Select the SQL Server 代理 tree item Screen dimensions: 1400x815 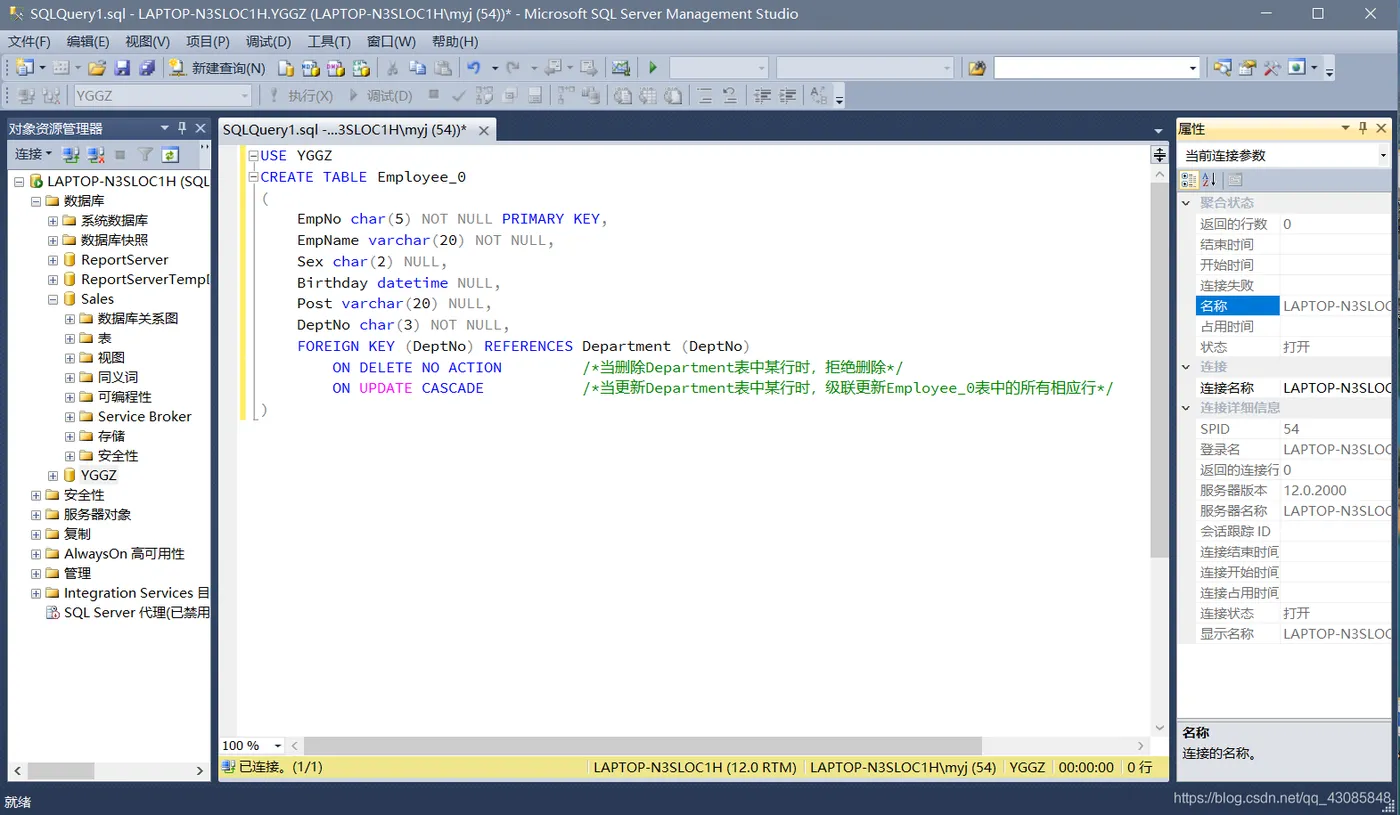(137, 612)
